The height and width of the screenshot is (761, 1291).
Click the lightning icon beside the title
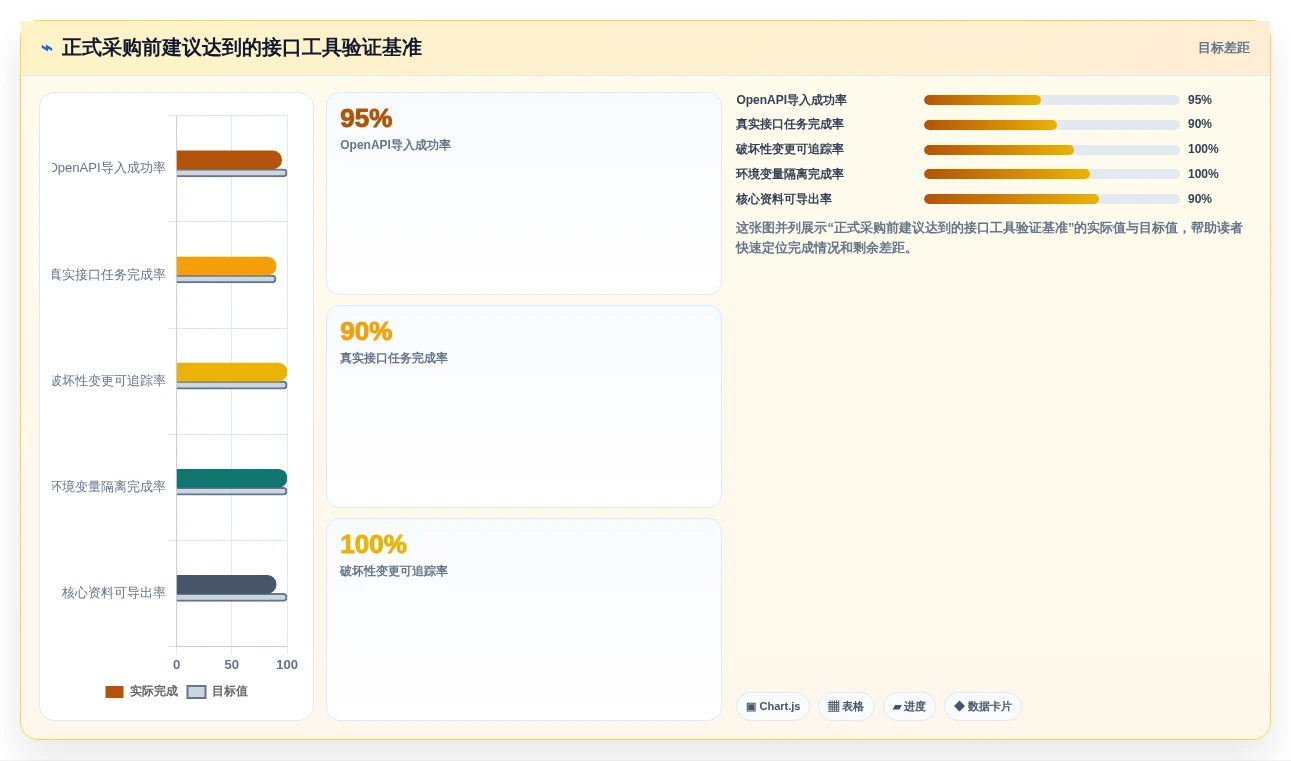[47, 48]
